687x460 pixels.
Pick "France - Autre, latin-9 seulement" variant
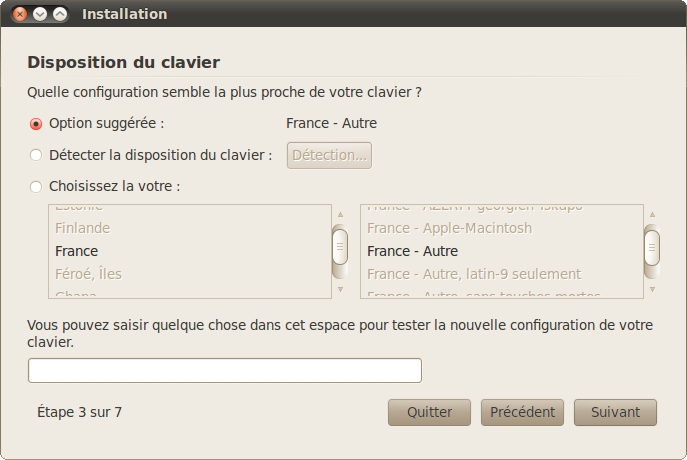pyautogui.click(x=474, y=274)
